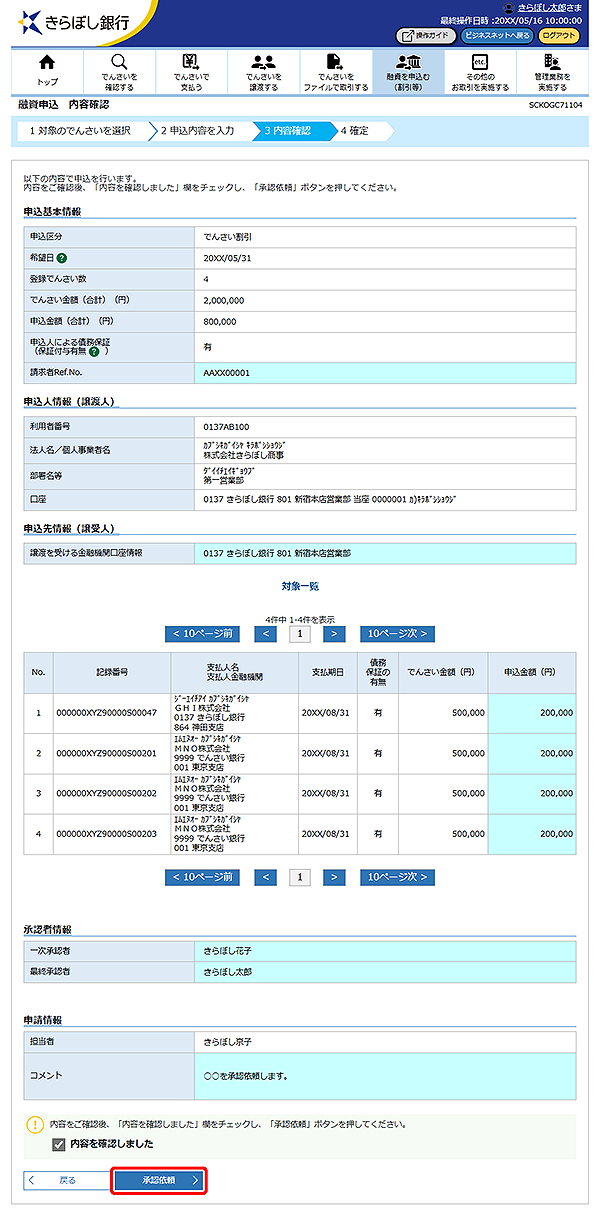Jump 10ページ次 in the lower pagination
The image size is (600, 1216).
tap(397, 877)
